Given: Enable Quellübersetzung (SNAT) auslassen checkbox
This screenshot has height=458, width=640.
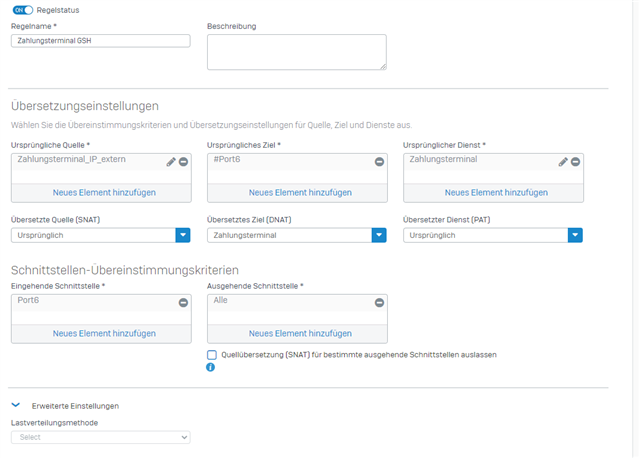Looking at the screenshot, I should [x=212, y=355].
